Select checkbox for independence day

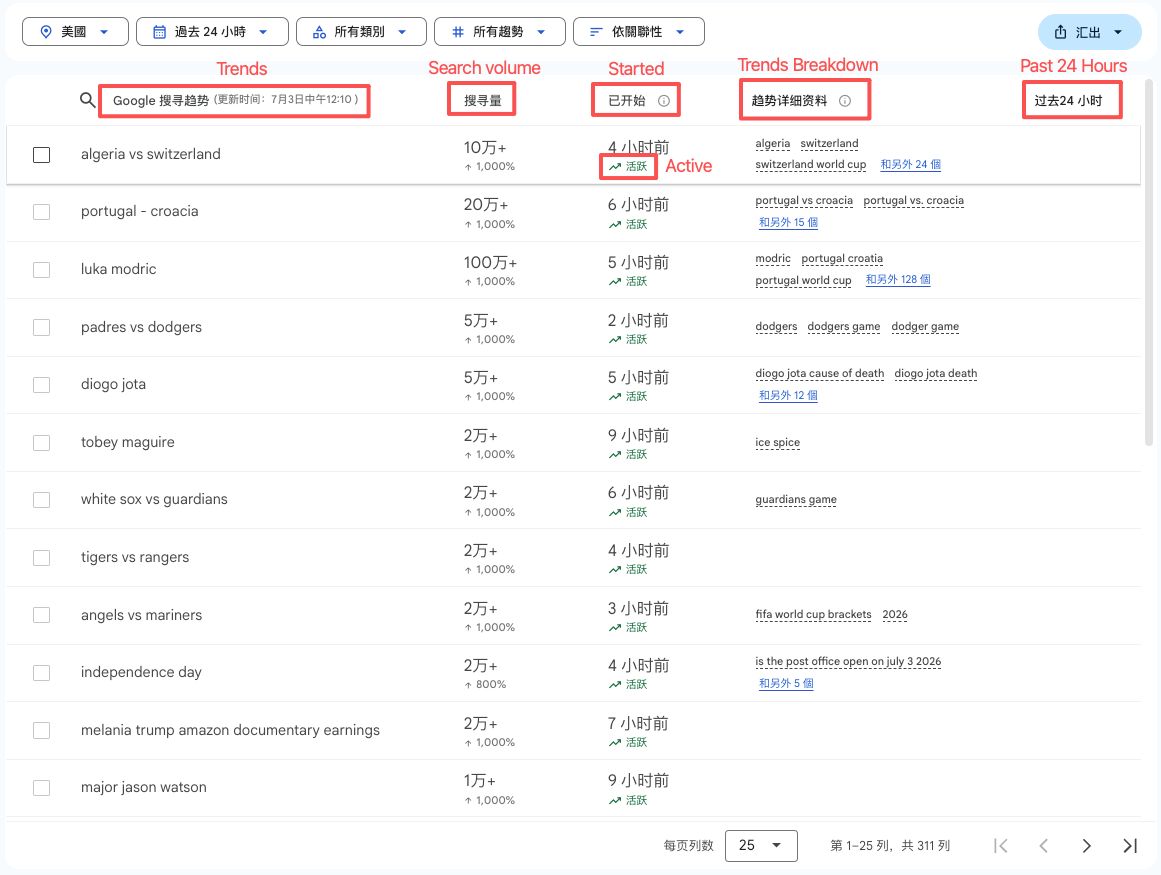point(41,673)
